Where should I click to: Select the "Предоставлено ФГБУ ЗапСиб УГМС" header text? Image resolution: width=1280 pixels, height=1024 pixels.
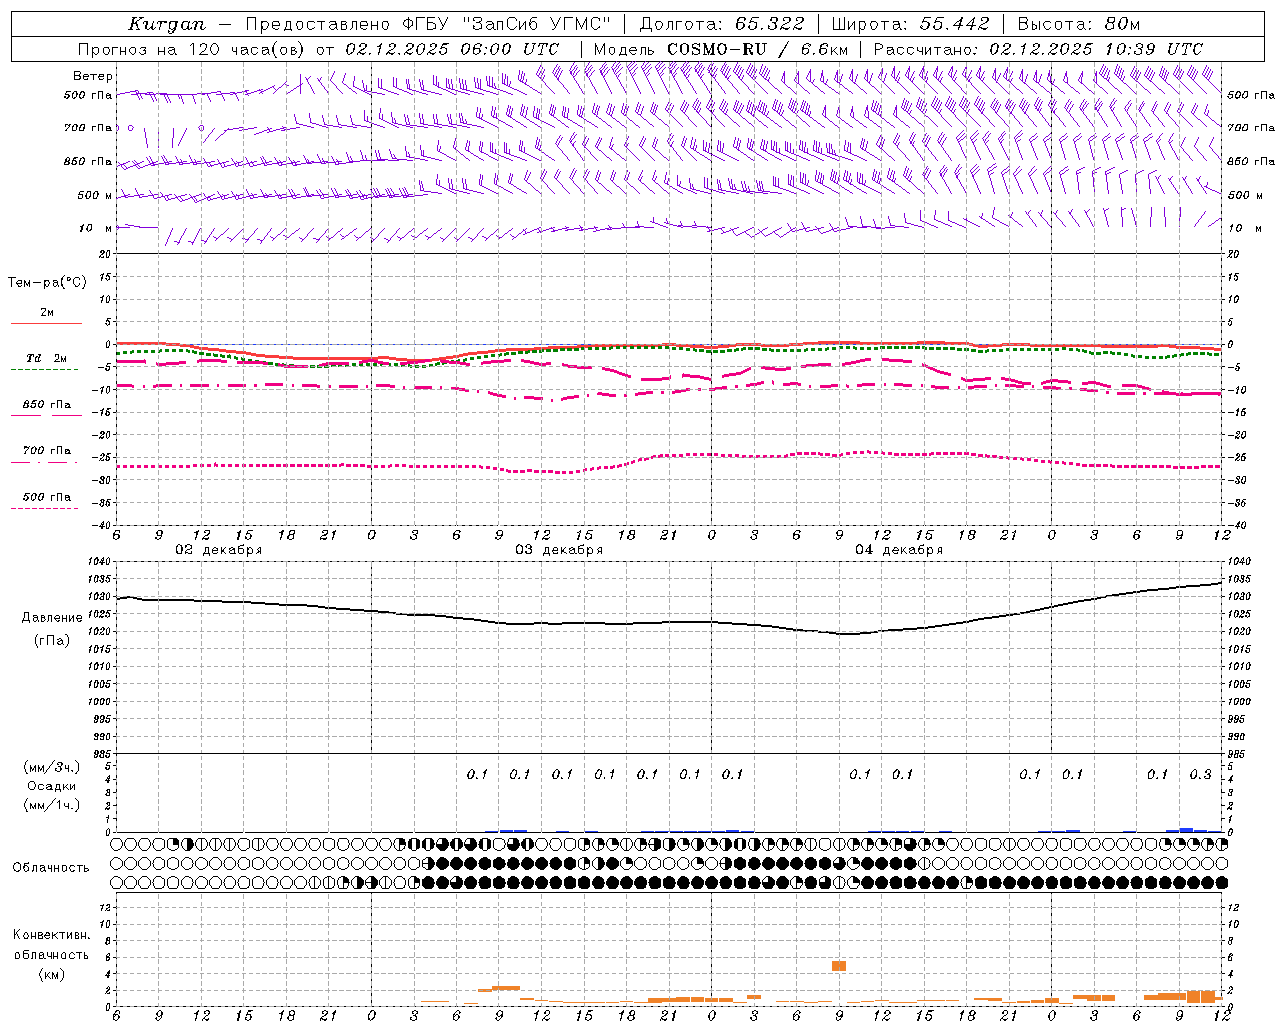pyautogui.click(x=428, y=24)
